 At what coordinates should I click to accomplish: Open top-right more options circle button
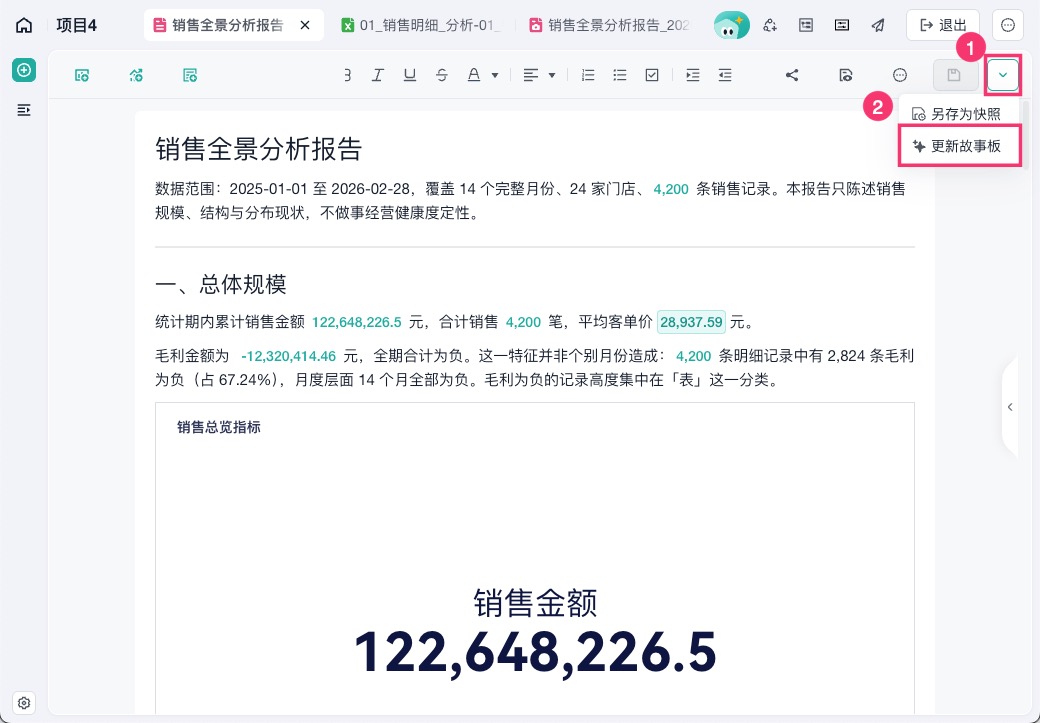coord(1008,26)
